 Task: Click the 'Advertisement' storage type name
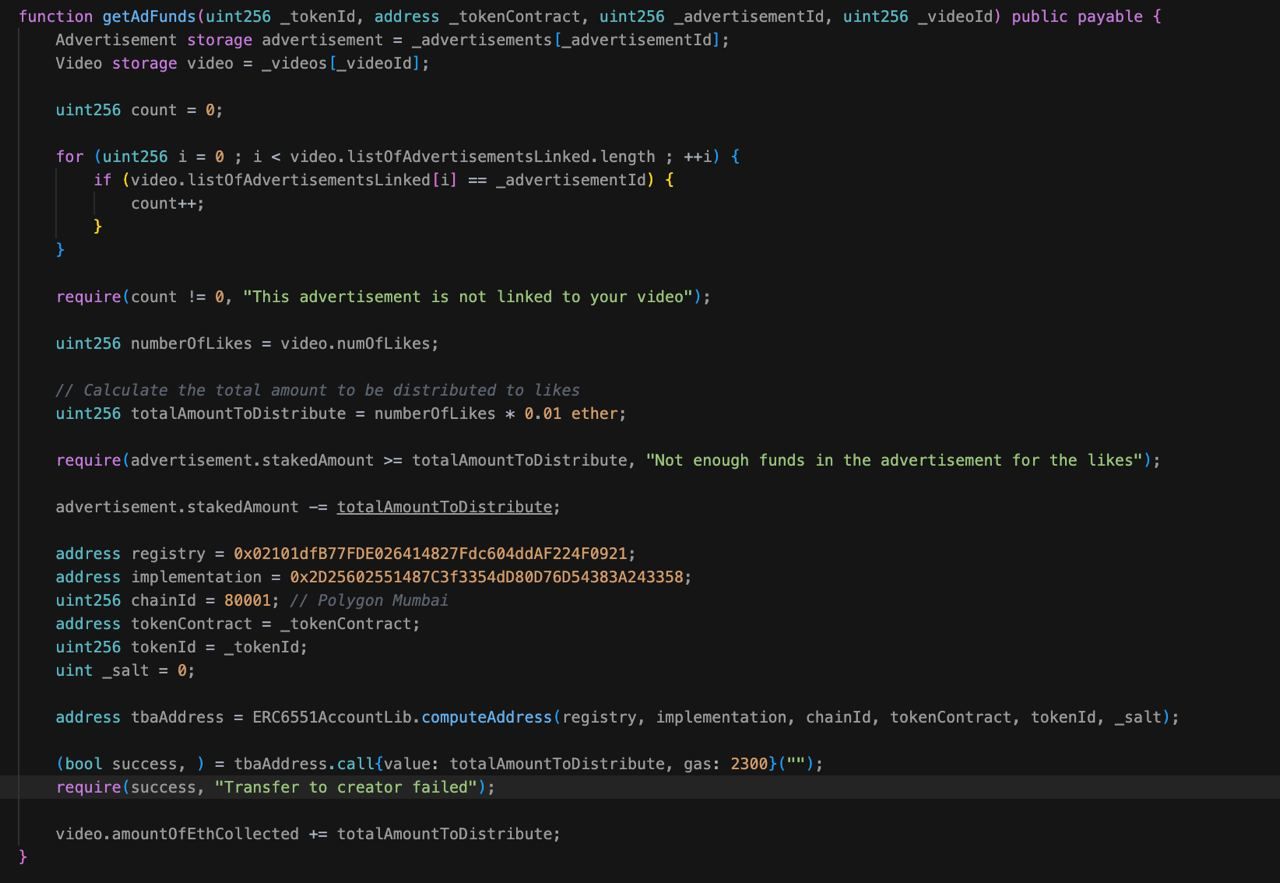116,40
